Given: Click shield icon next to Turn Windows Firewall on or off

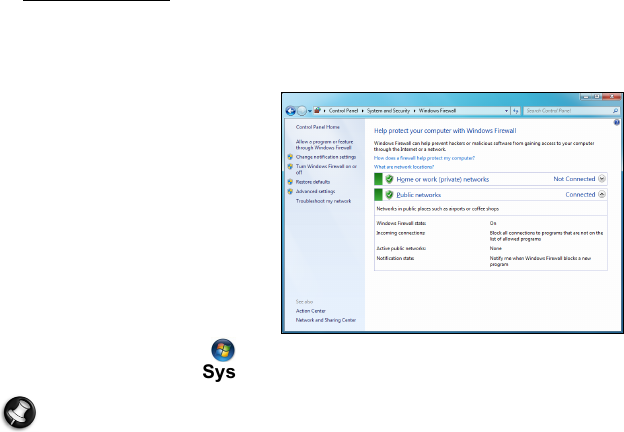Looking at the screenshot, I should click(290, 167).
